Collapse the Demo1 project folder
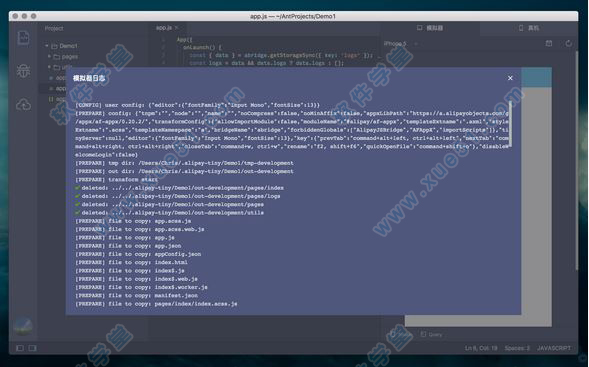The height and width of the screenshot is (367, 589). (47, 46)
